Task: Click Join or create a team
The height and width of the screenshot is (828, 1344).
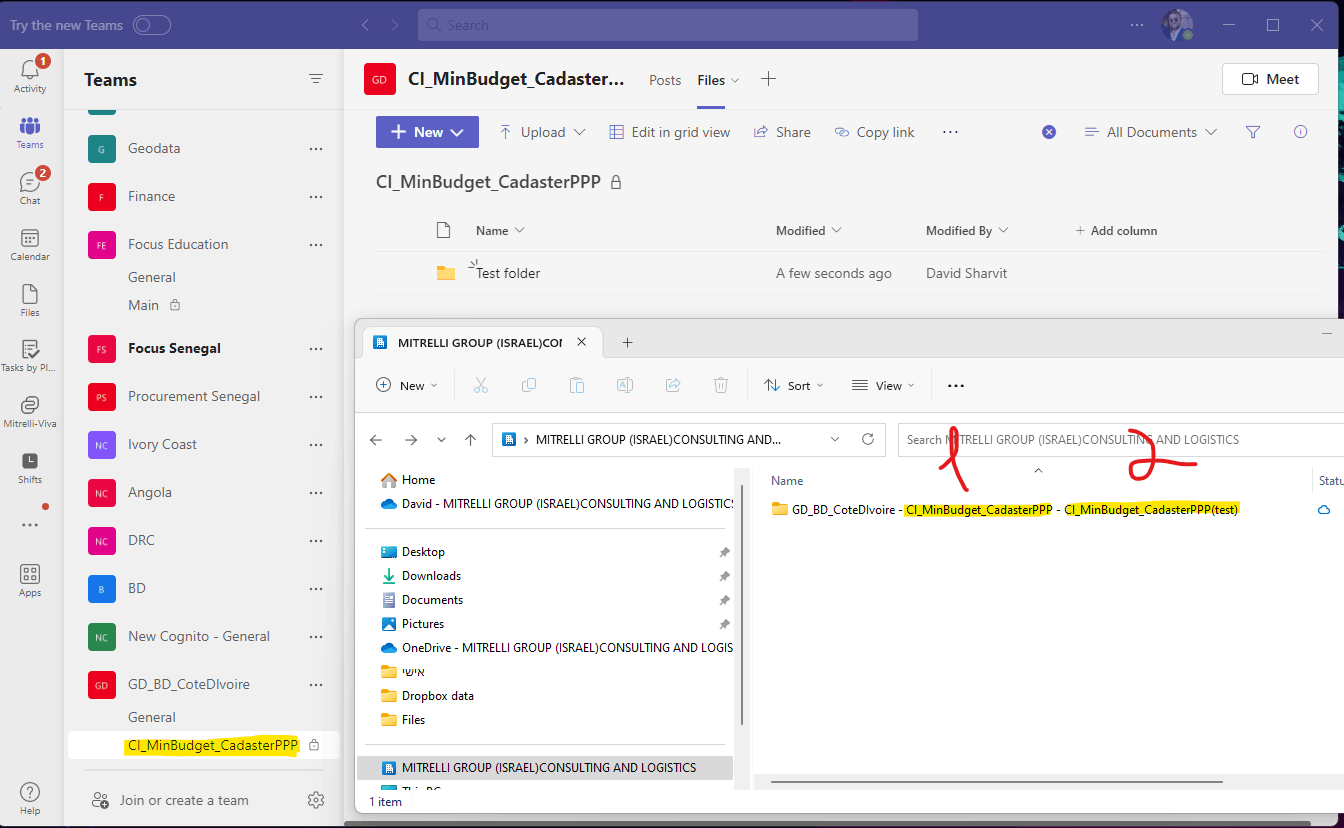Action: coord(170,800)
